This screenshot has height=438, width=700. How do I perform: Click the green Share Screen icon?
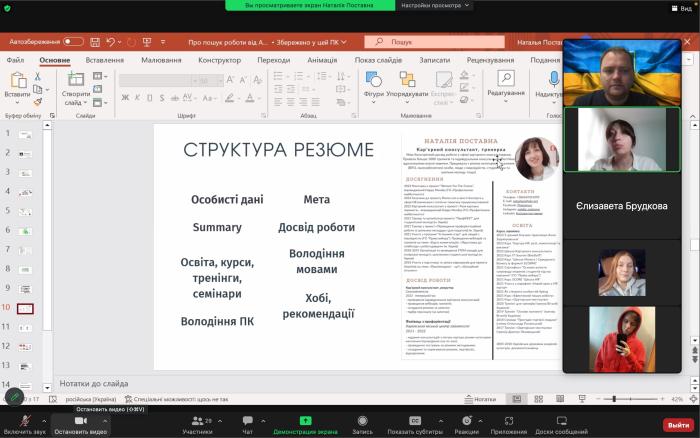pos(305,421)
